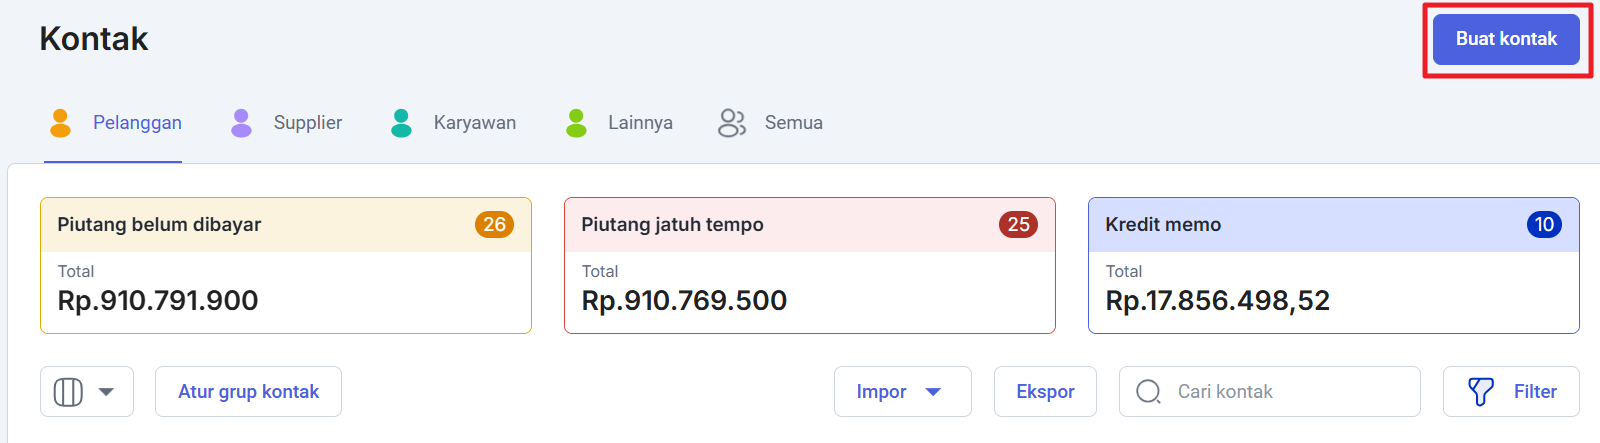Click the purple Supplier person icon

tap(241, 123)
